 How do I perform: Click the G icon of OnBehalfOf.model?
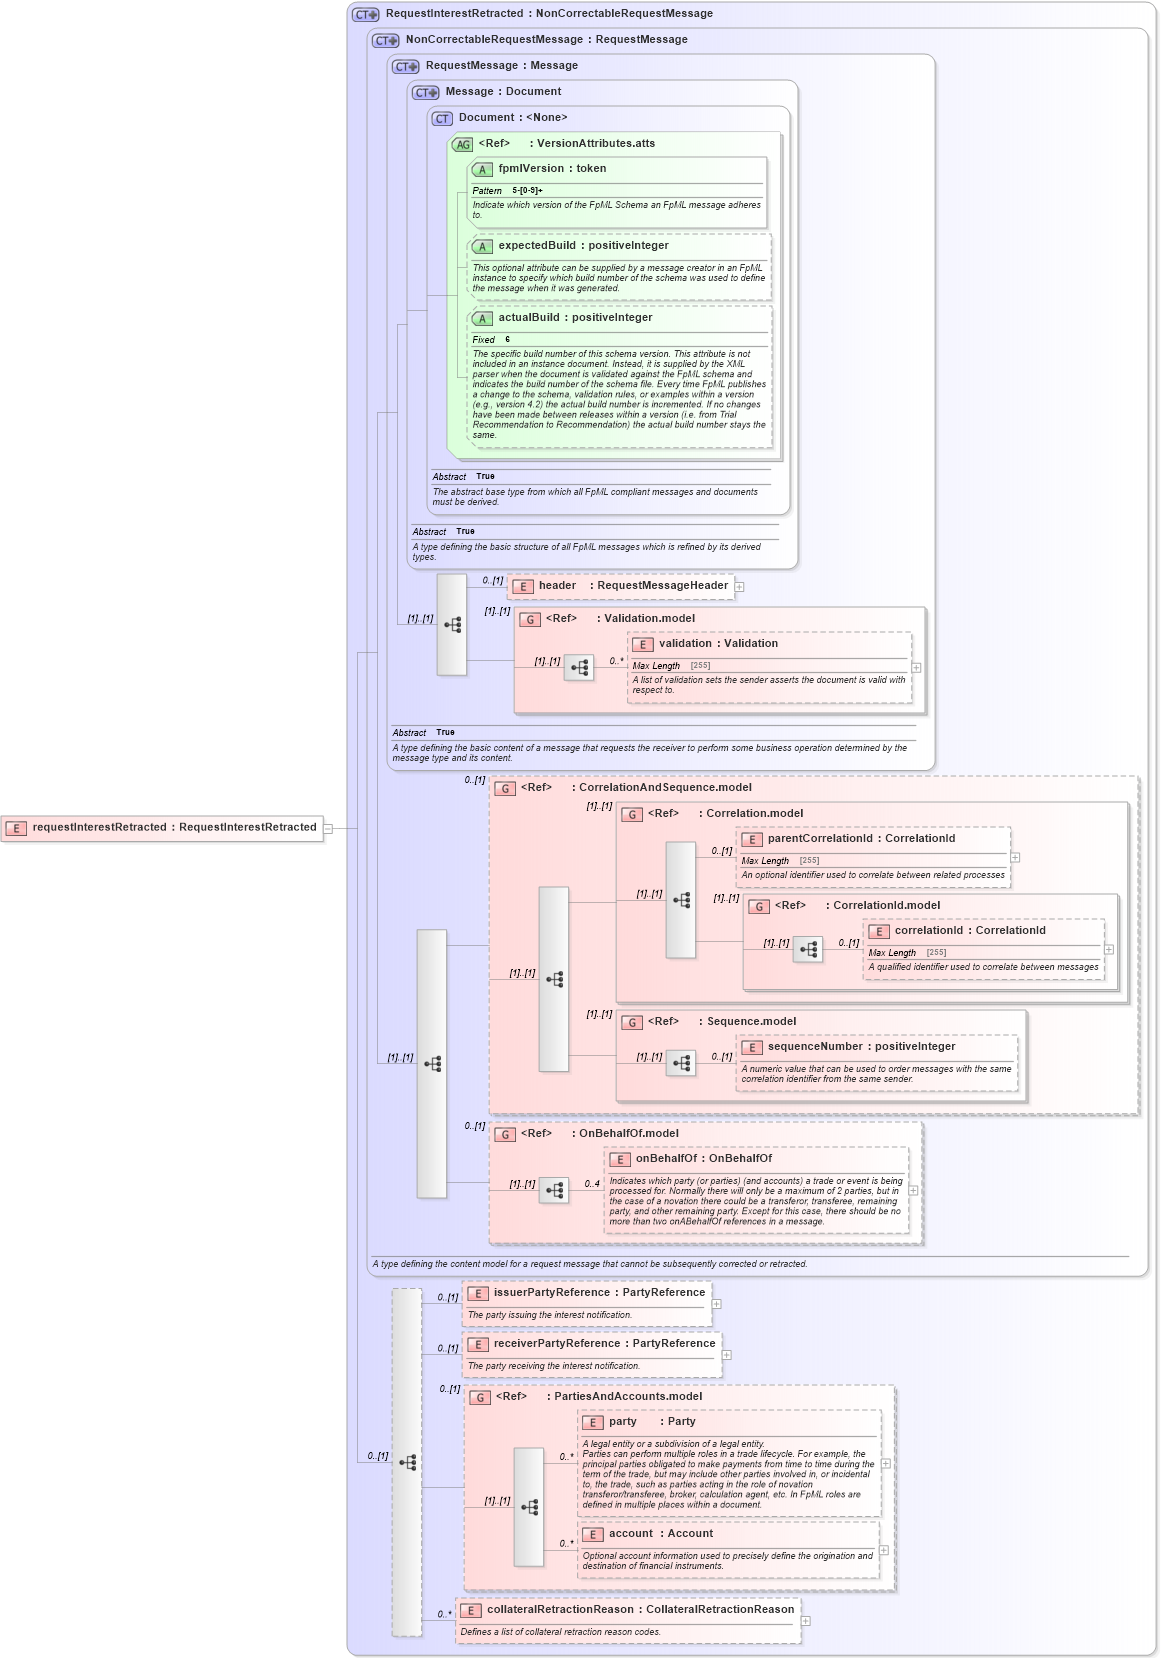tap(505, 1134)
